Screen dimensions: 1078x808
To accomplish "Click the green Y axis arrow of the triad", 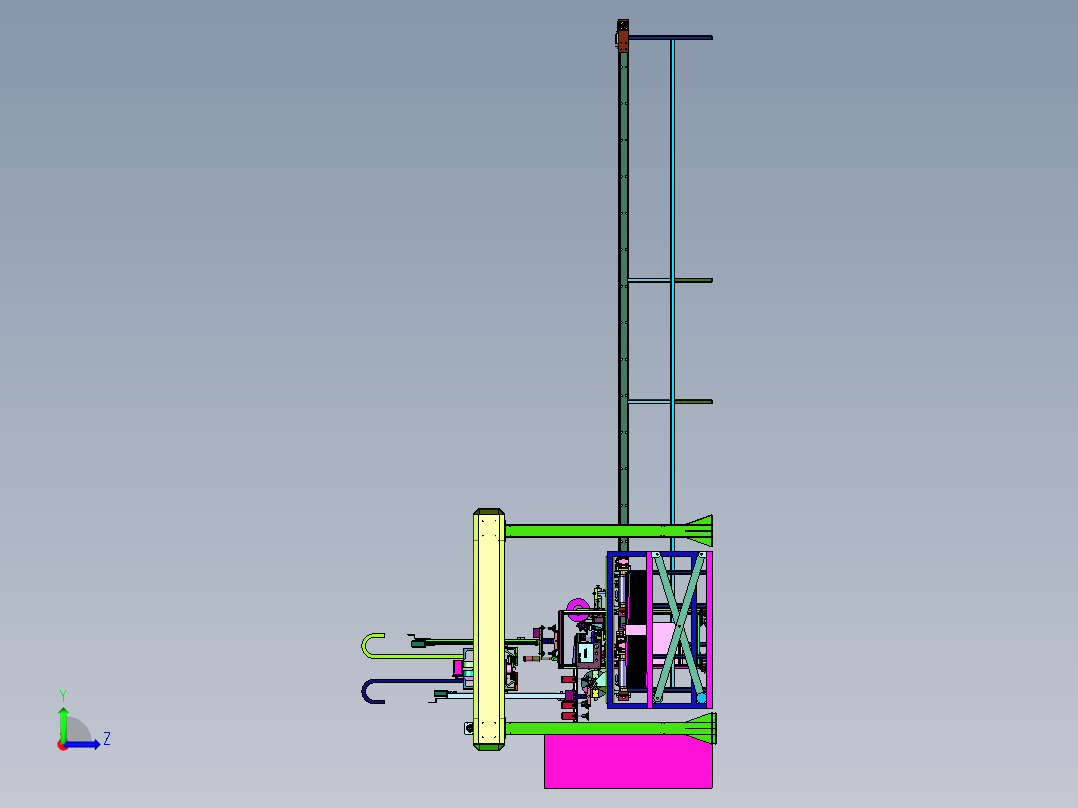I will click(x=63, y=724).
